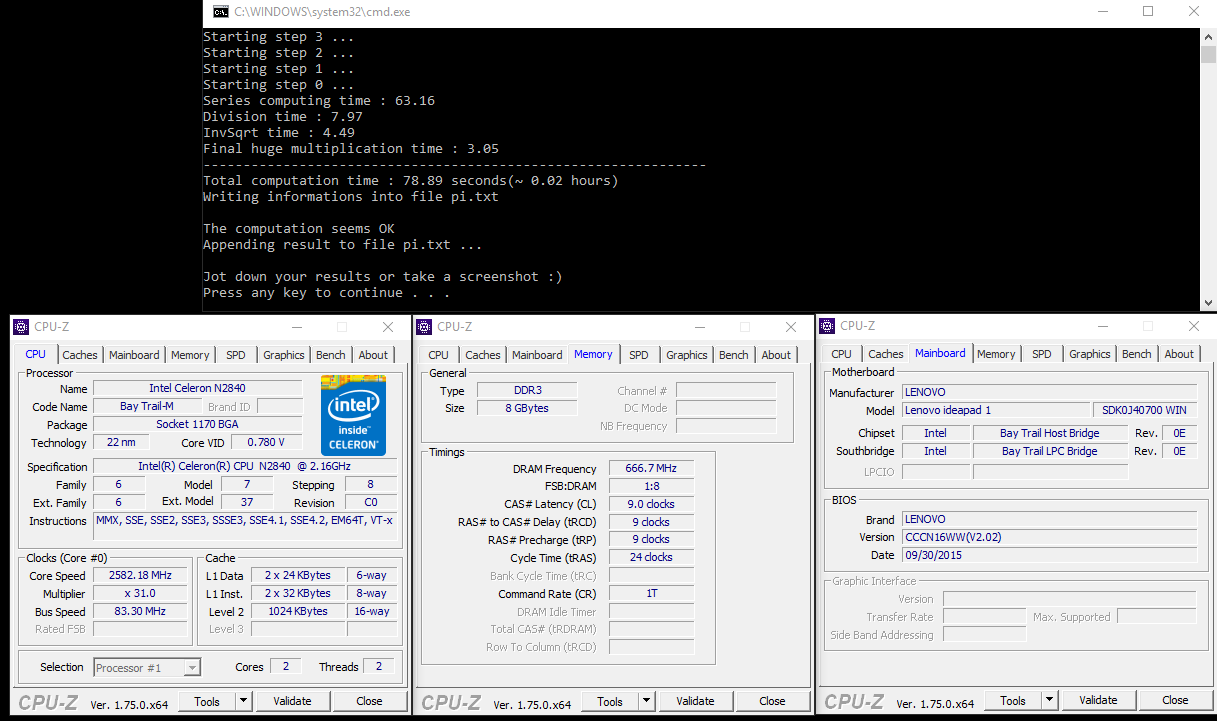This screenshot has height=721, width=1217.
Task: Open Bench tab in right Mainboard window
Action: (1137, 354)
